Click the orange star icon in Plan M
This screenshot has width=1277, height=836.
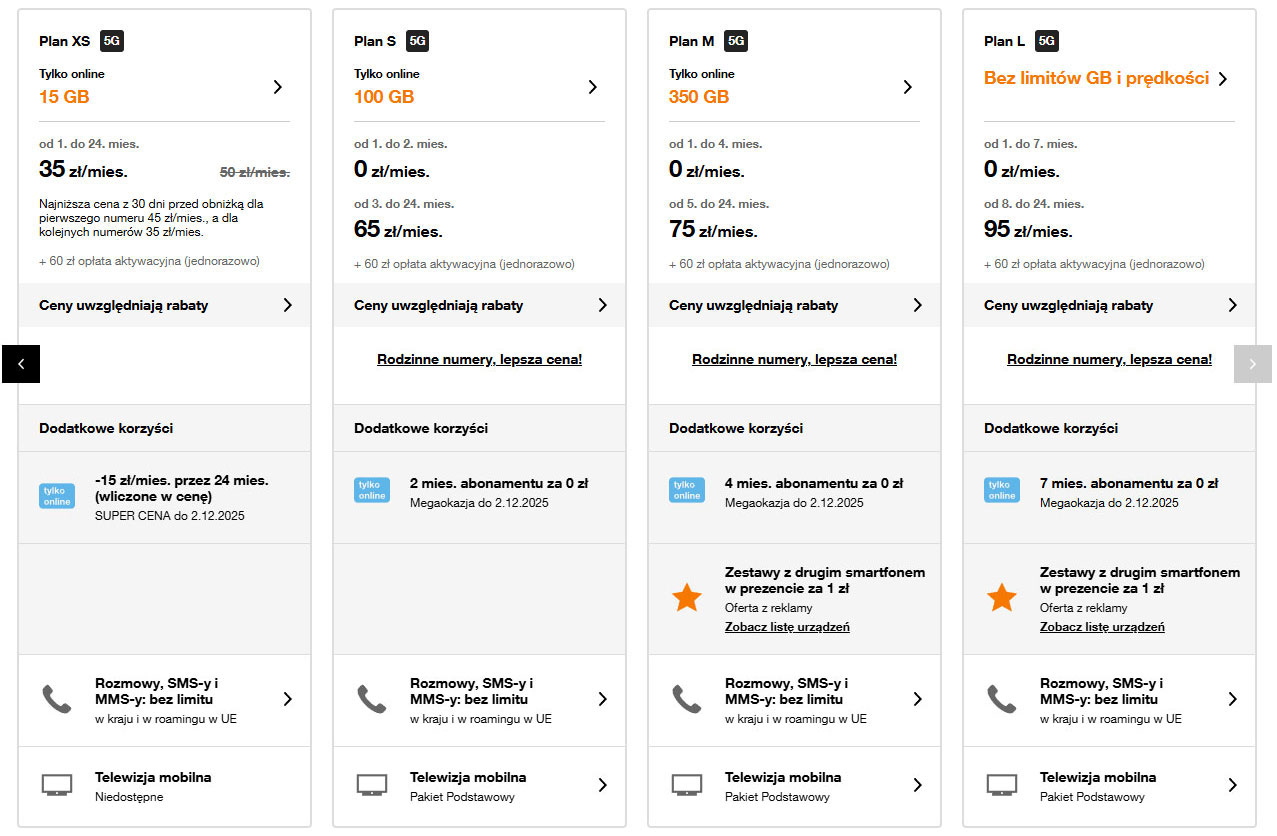pos(687,598)
